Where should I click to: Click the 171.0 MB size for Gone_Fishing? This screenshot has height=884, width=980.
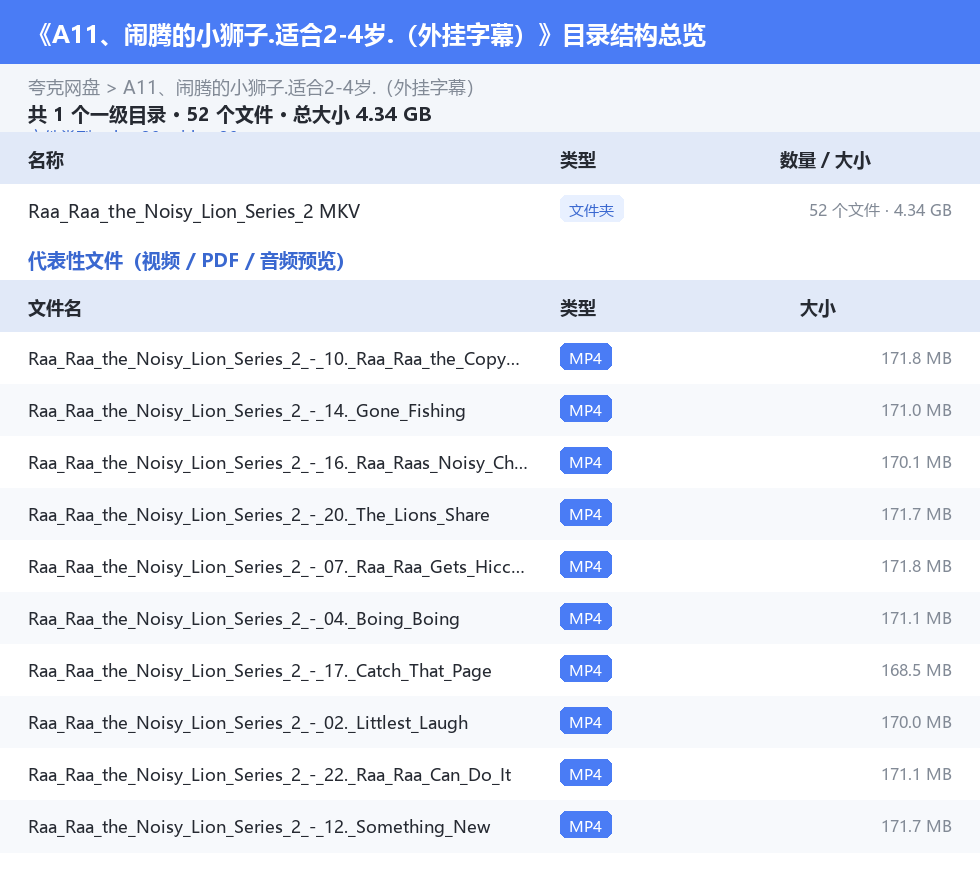pos(916,410)
